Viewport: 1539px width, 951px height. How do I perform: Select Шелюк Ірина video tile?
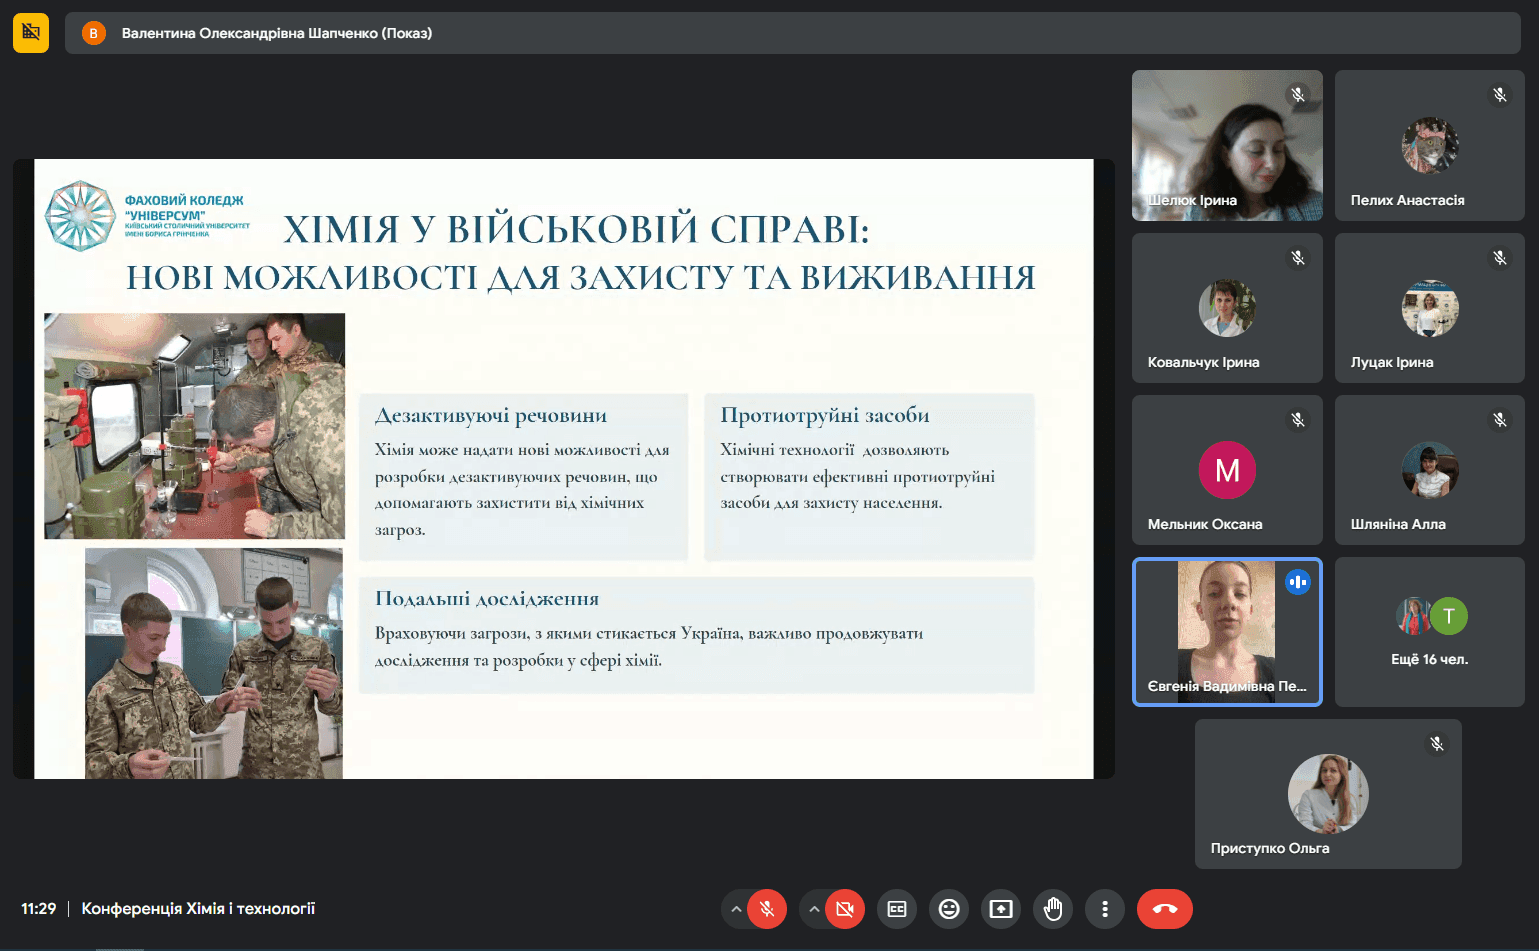[x=1227, y=145]
